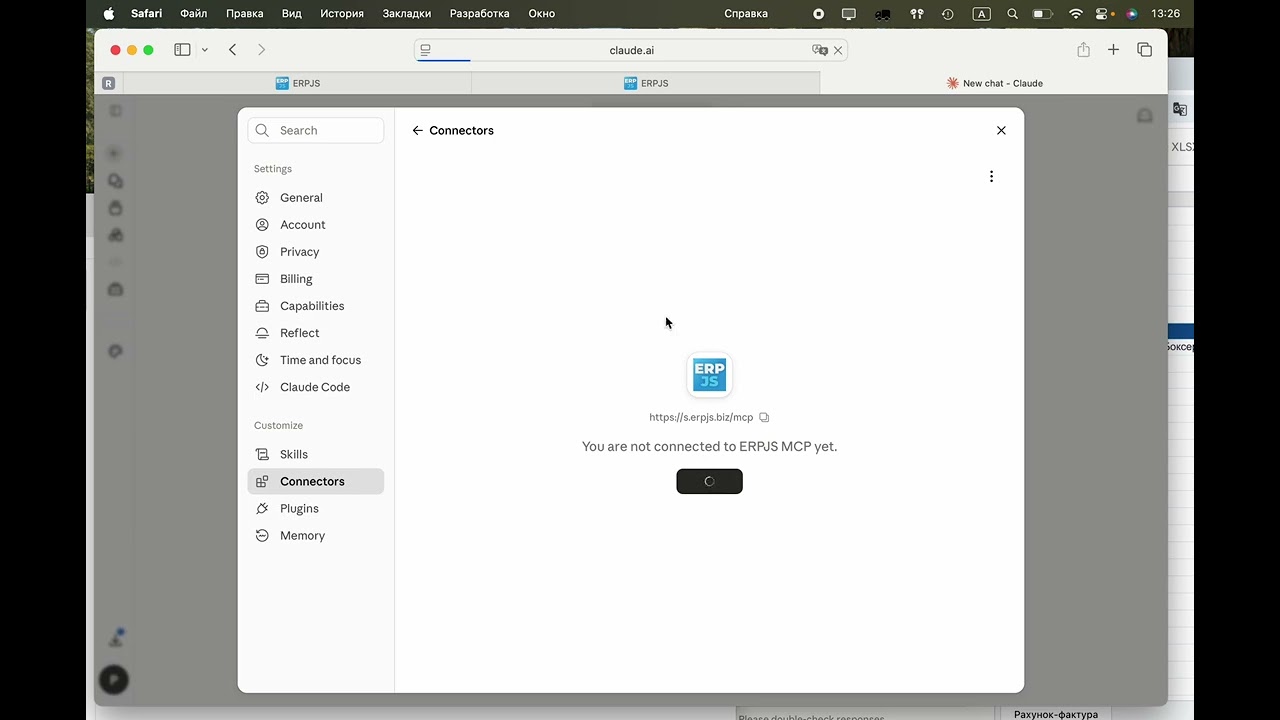Open the page translation icon
The width and height of the screenshot is (1280, 720).
(x=820, y=50)
